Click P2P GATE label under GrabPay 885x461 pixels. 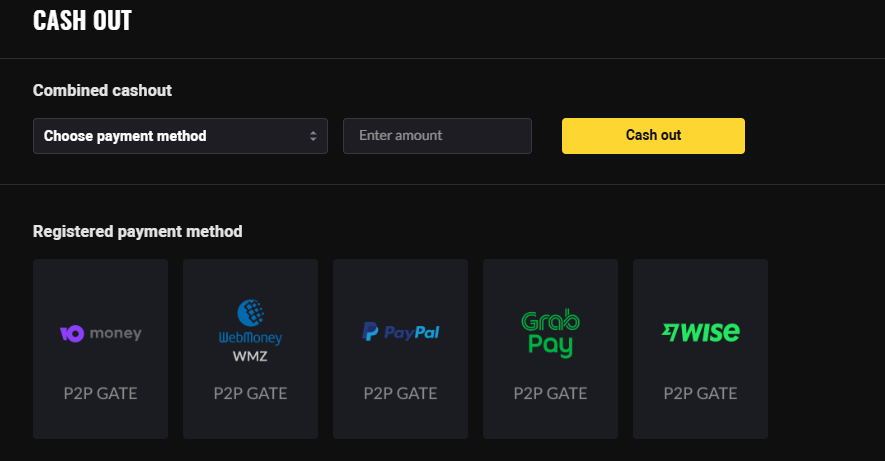[x=550, y=393]
